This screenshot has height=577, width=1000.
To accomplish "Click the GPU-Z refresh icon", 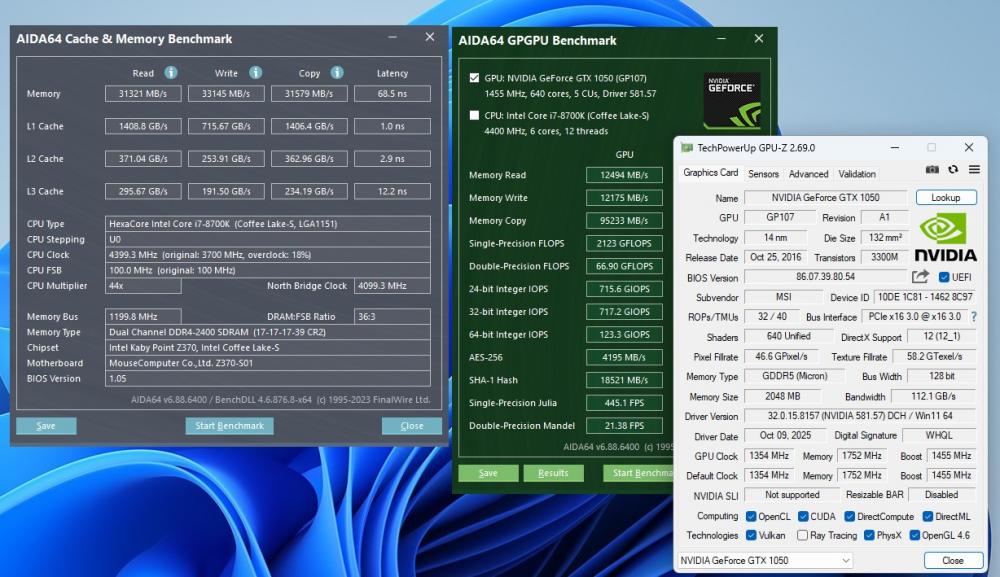I will [953, 170].
